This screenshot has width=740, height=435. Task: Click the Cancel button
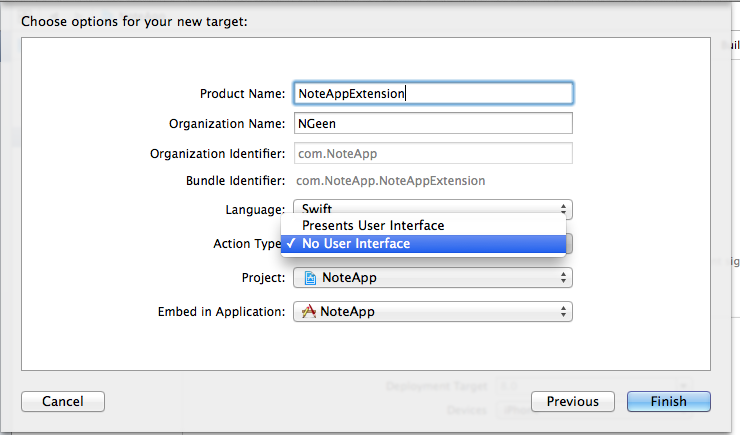pos(63,402)
